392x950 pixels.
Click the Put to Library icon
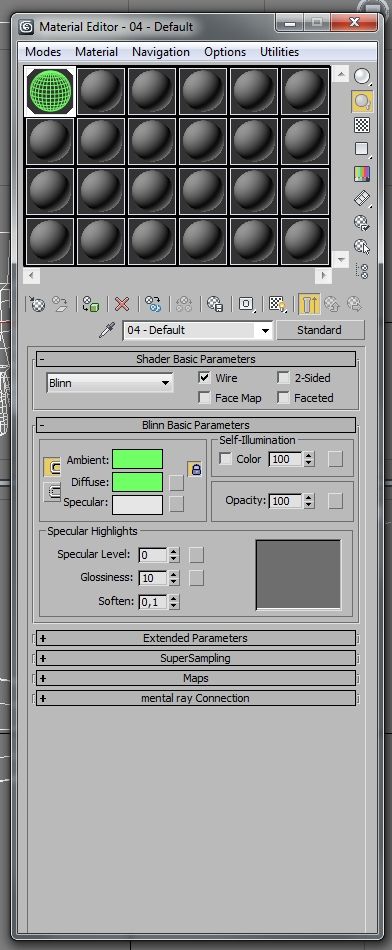pyautogui.click(x=214, y=304)
